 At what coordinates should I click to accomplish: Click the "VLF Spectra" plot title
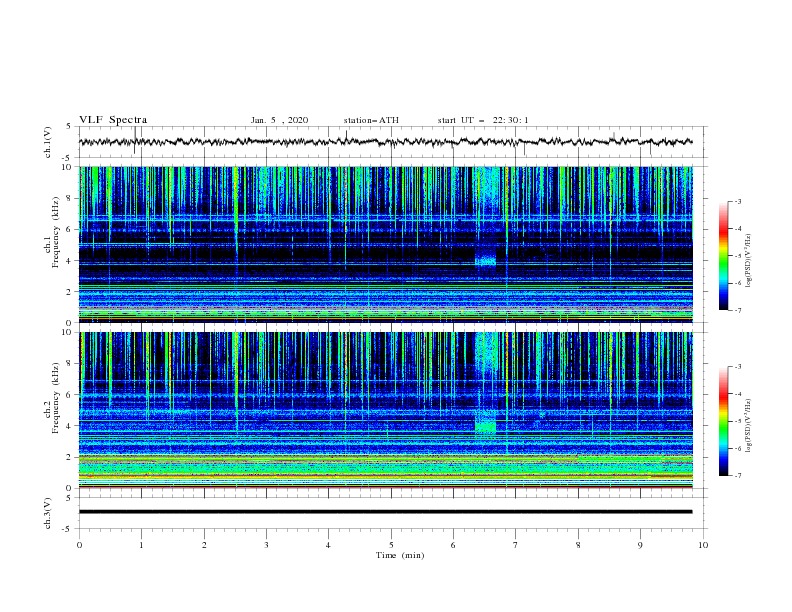pyautogui.click(x=113, y=120)
